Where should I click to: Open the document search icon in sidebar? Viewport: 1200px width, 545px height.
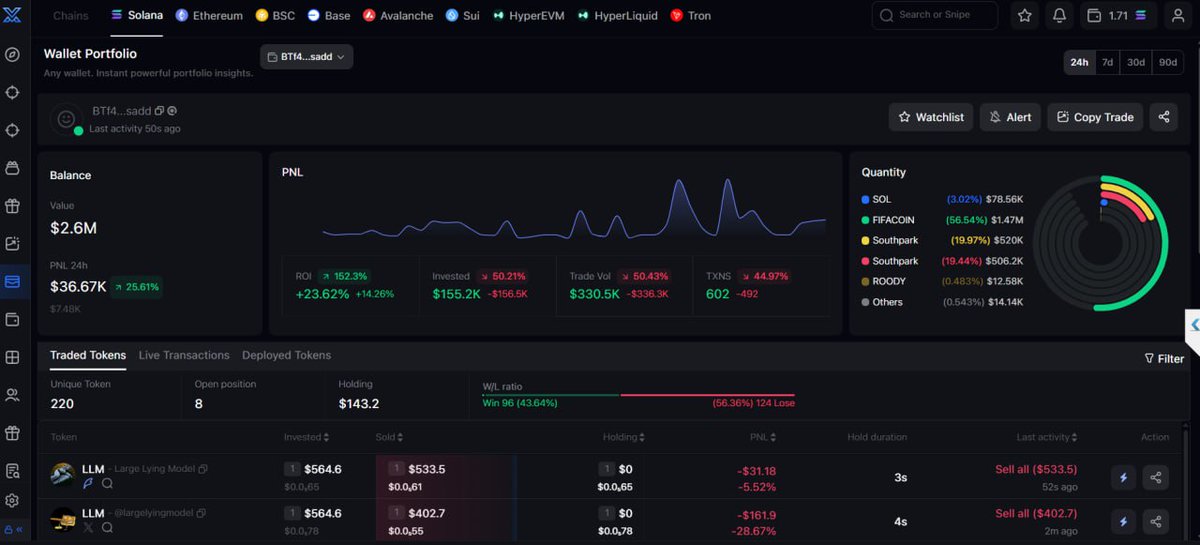[13, 471]
